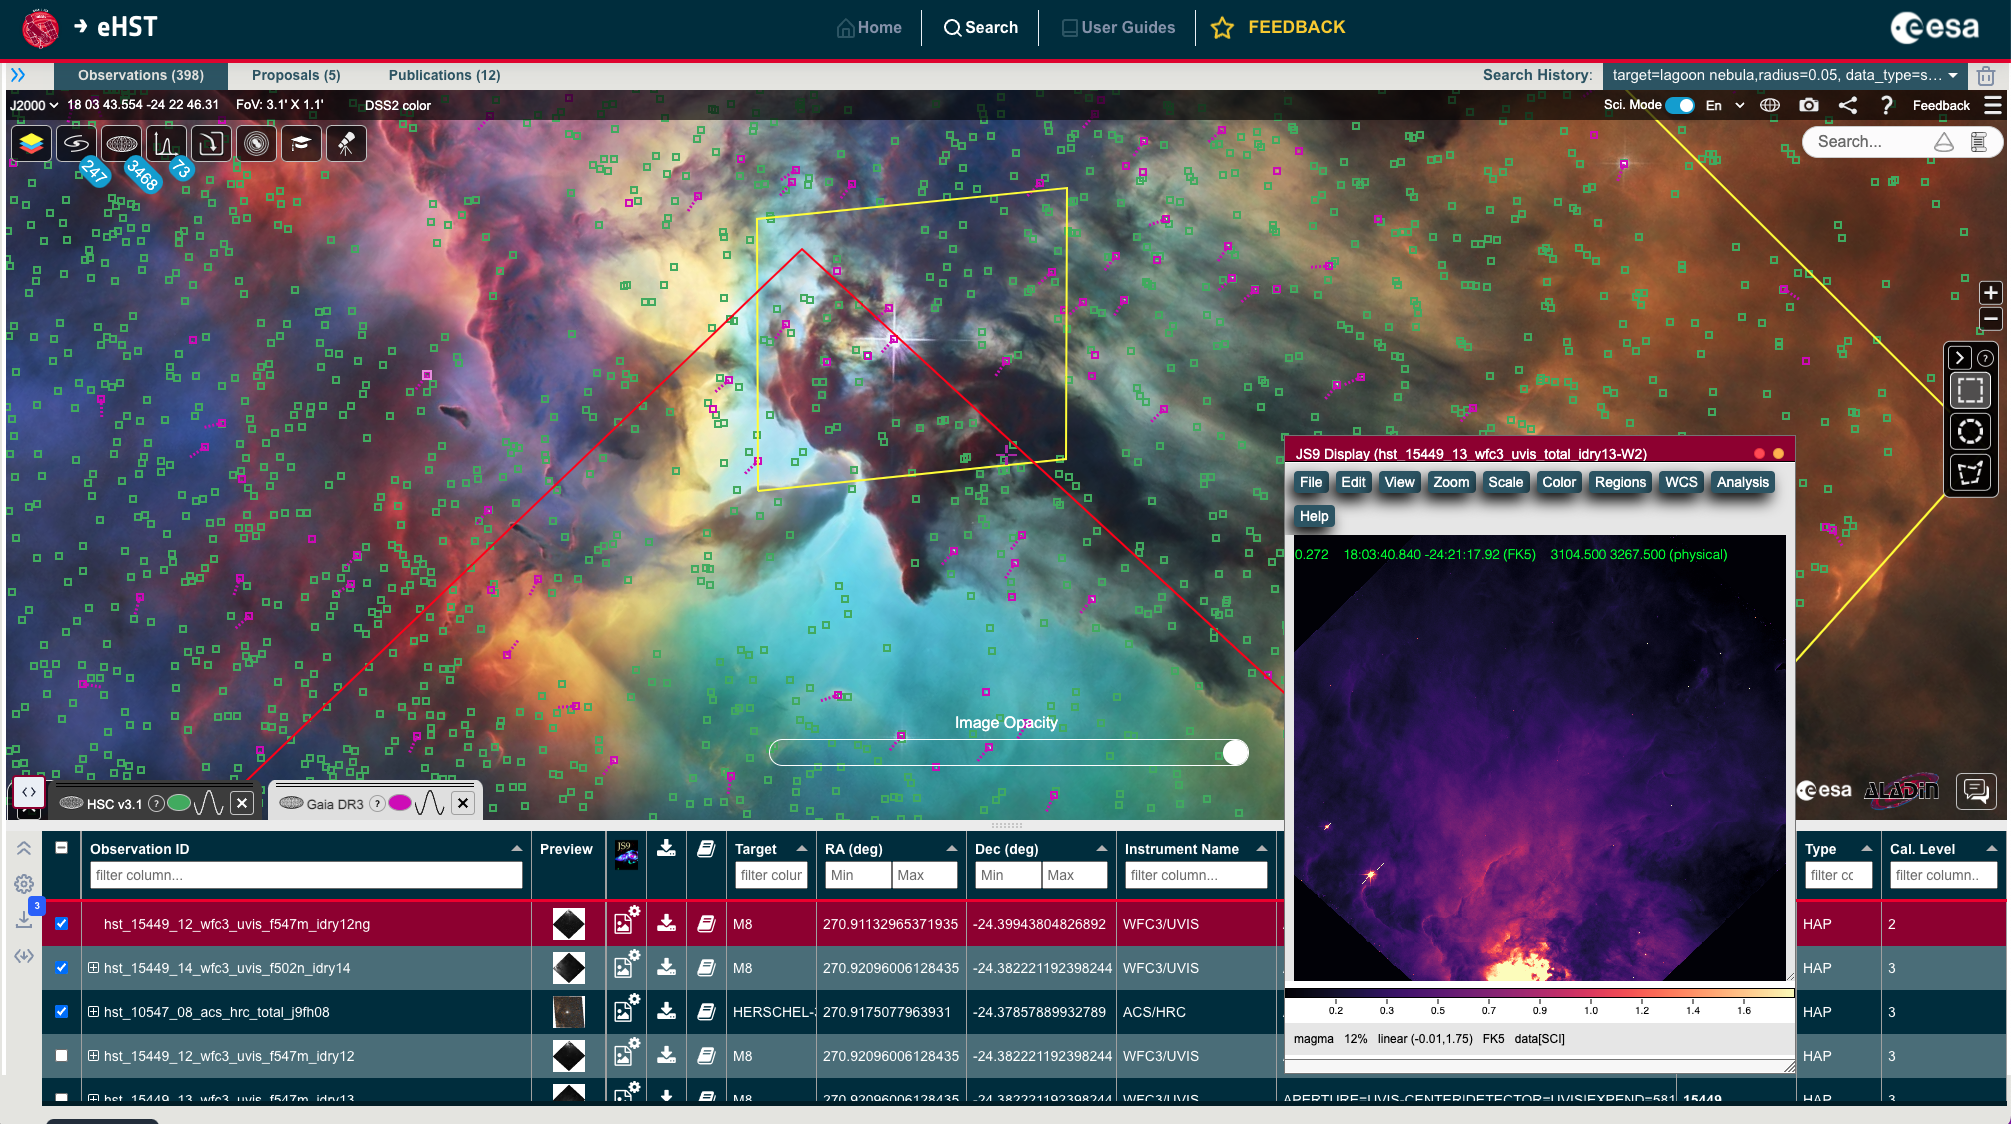Zoom in the sky map with plus
The image size is (2011, 1124).
point(1990,293)
